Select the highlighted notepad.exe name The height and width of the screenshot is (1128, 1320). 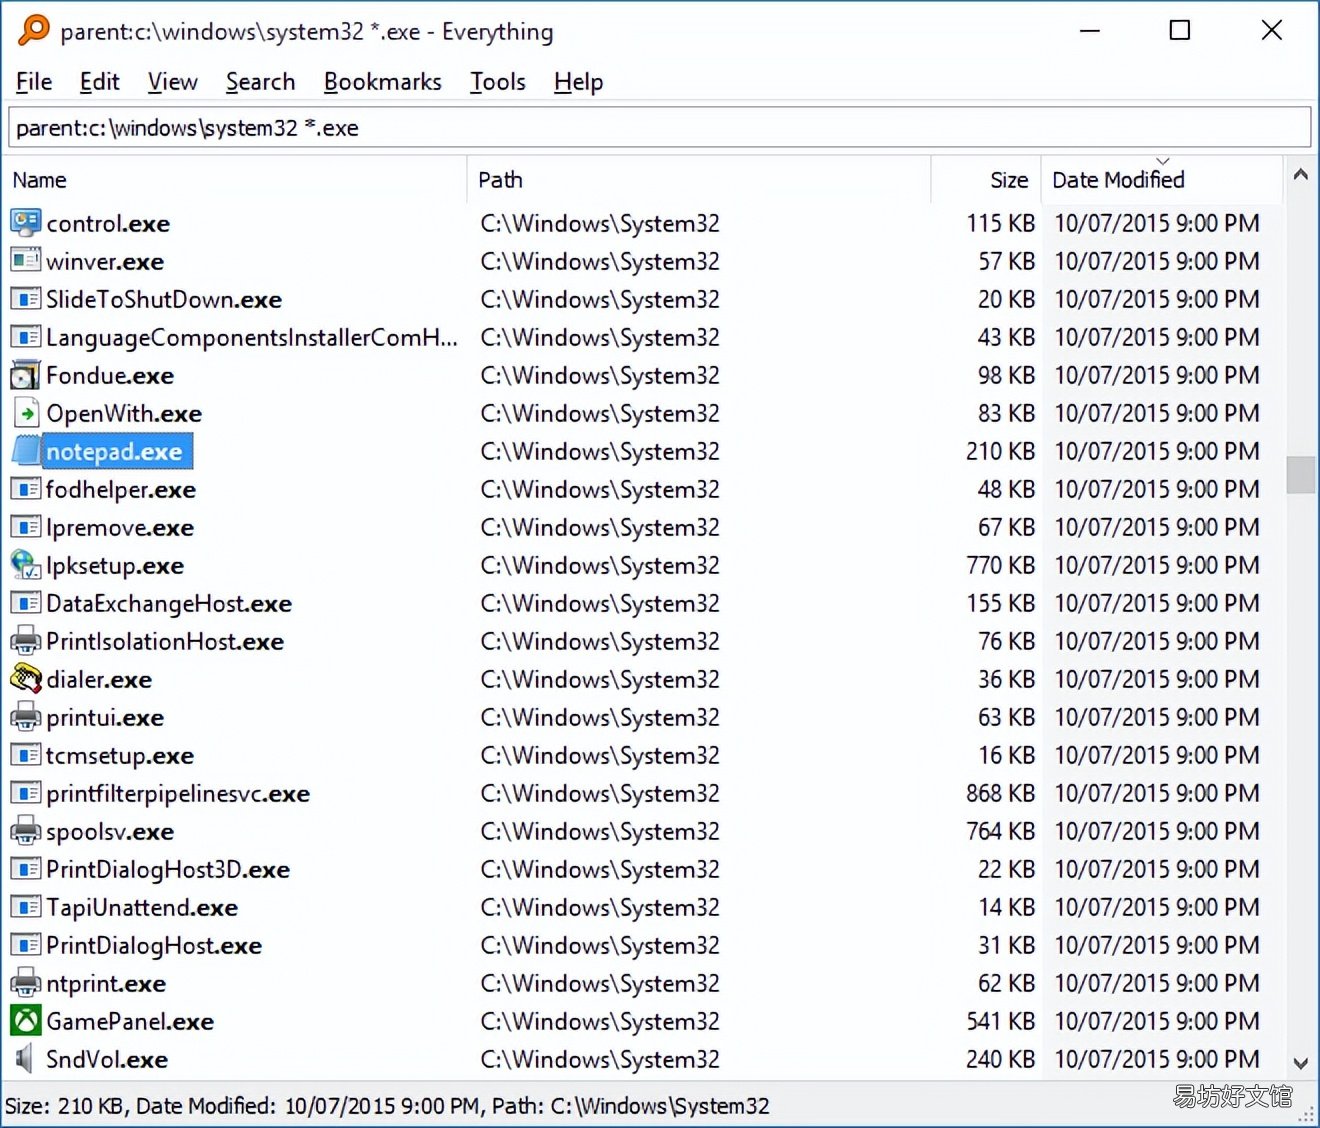(x=117, y=452)
